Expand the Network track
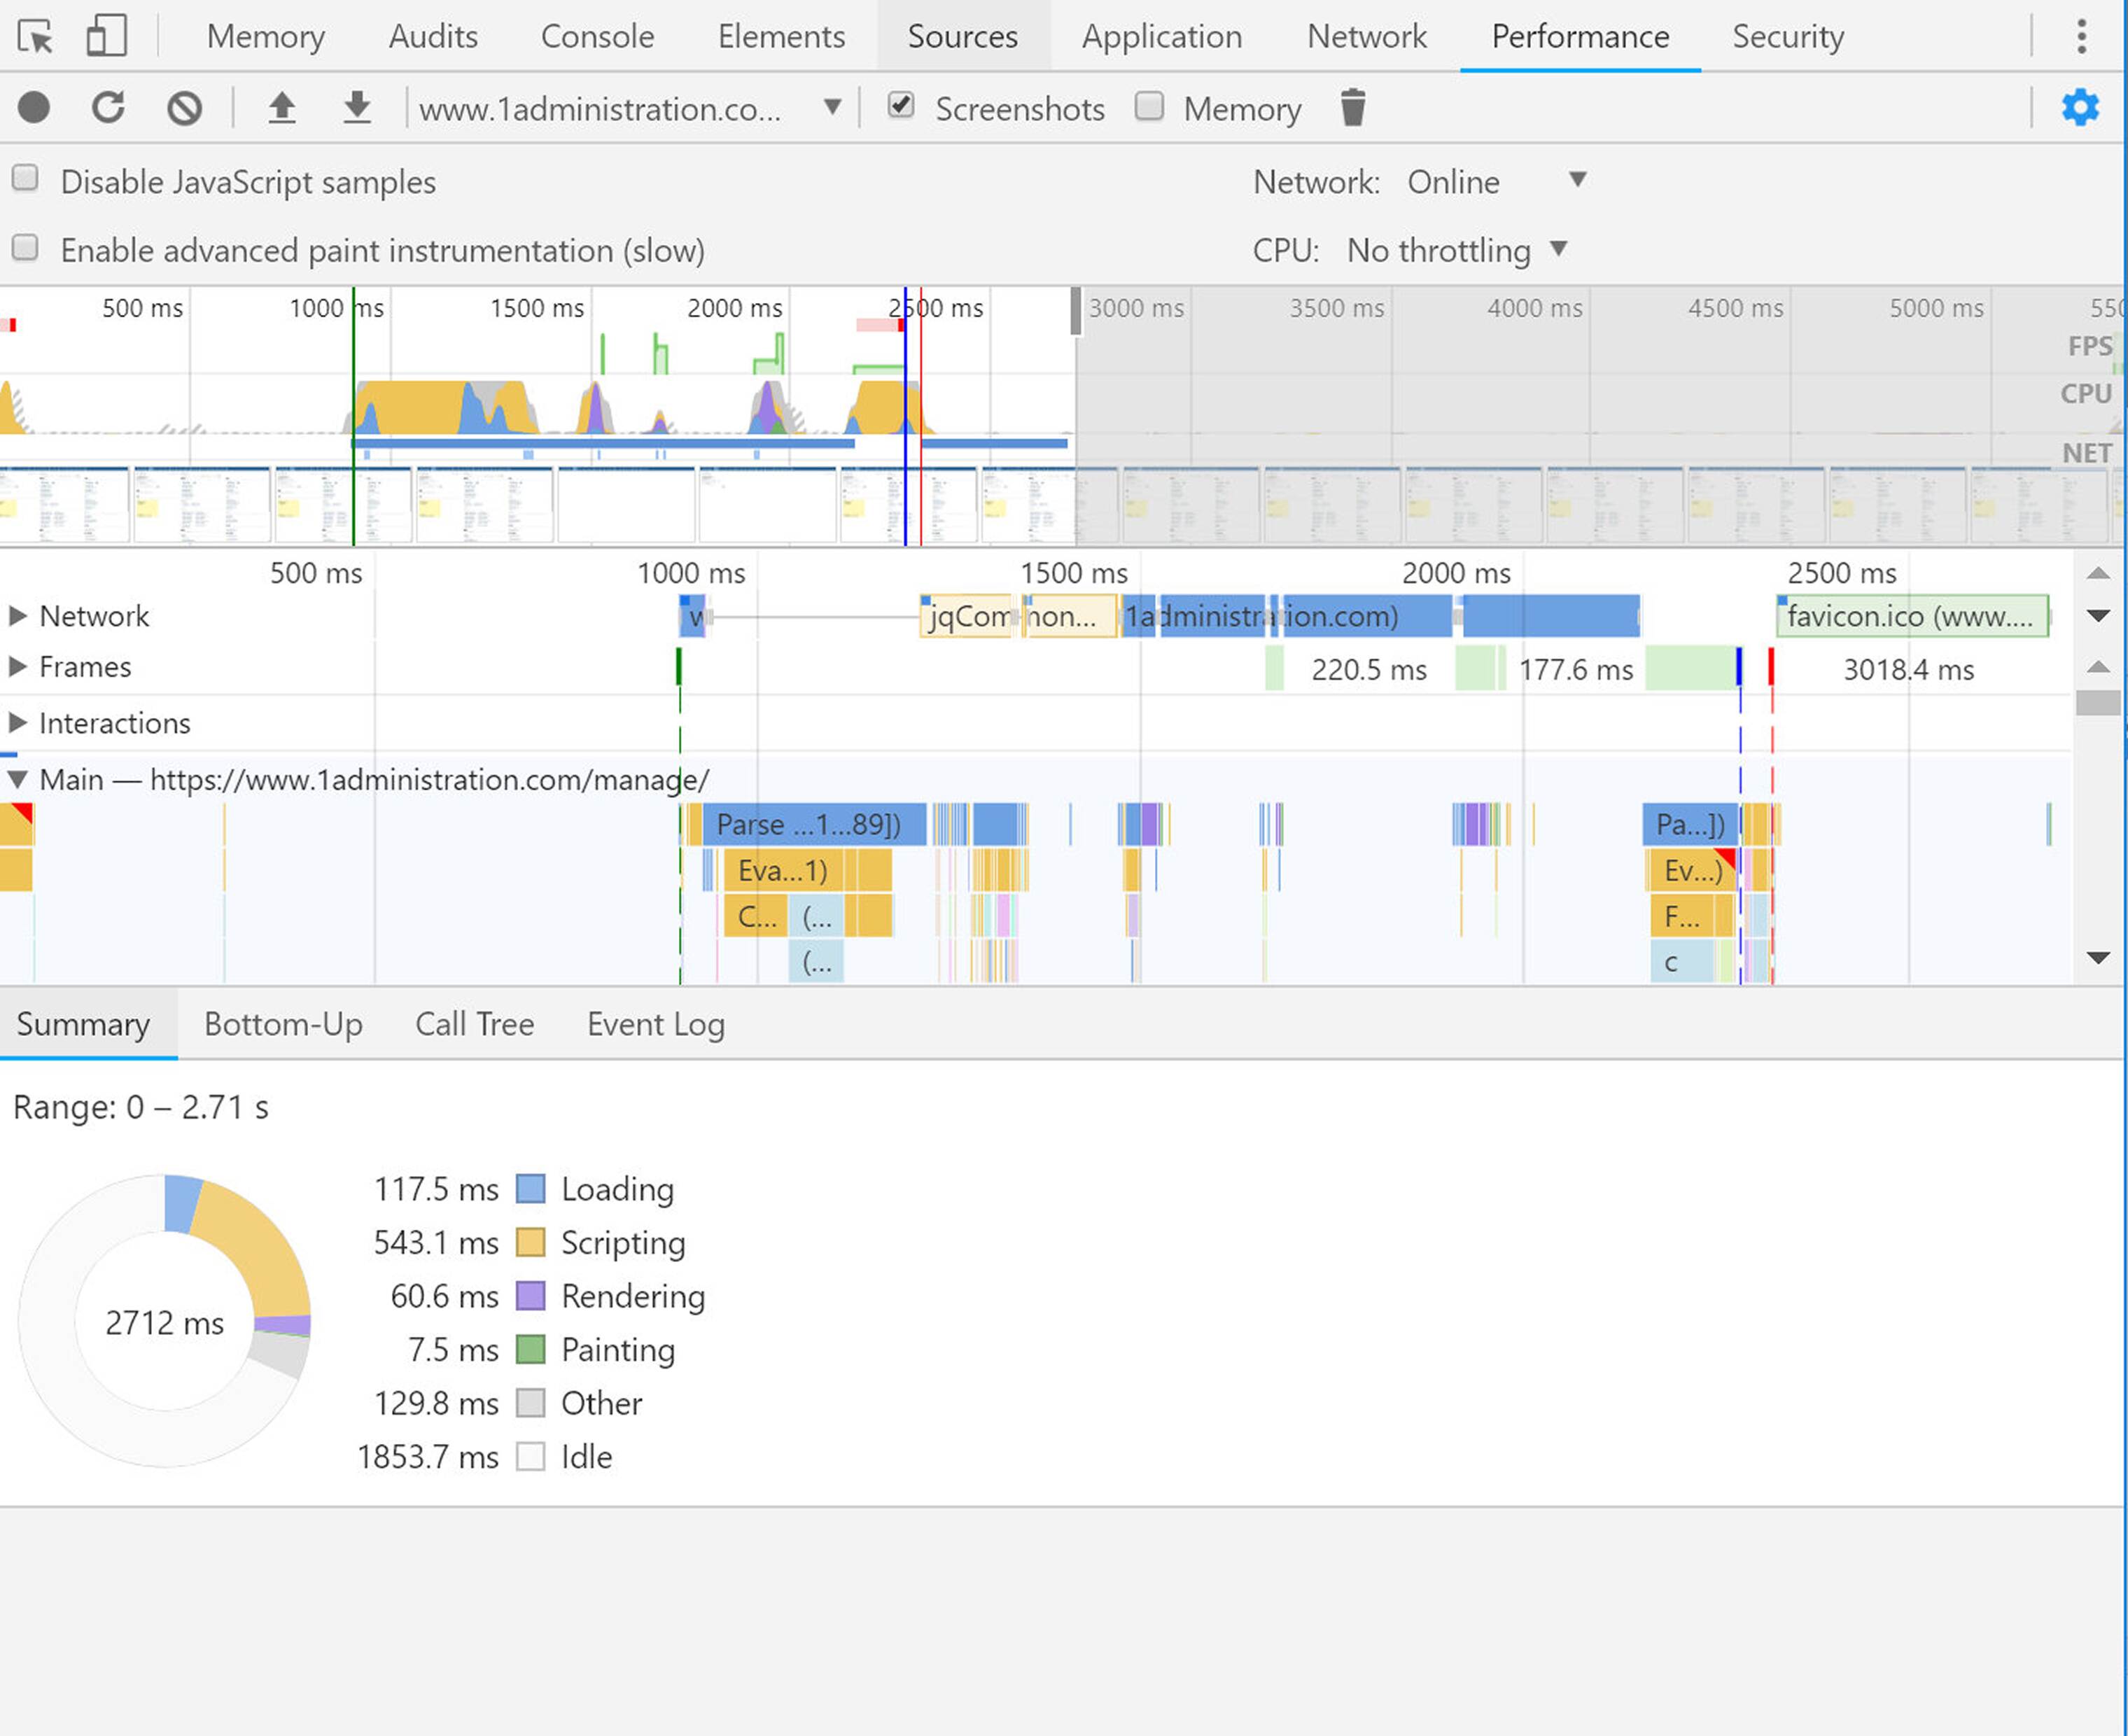The image size is (2128, 1736). pyautogui.click(x=17, y=616)
